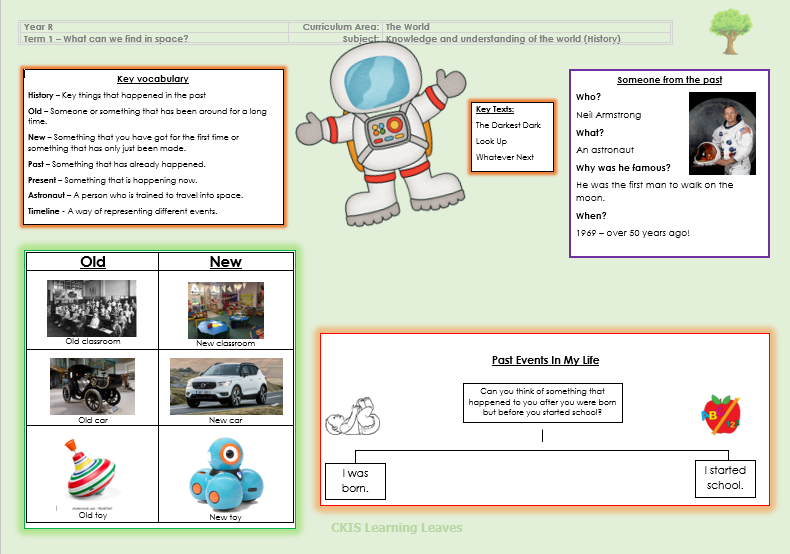Click the 'Key vocabulary' heading
This screenshot has height=554, width=790.
[x=153, y=79]
